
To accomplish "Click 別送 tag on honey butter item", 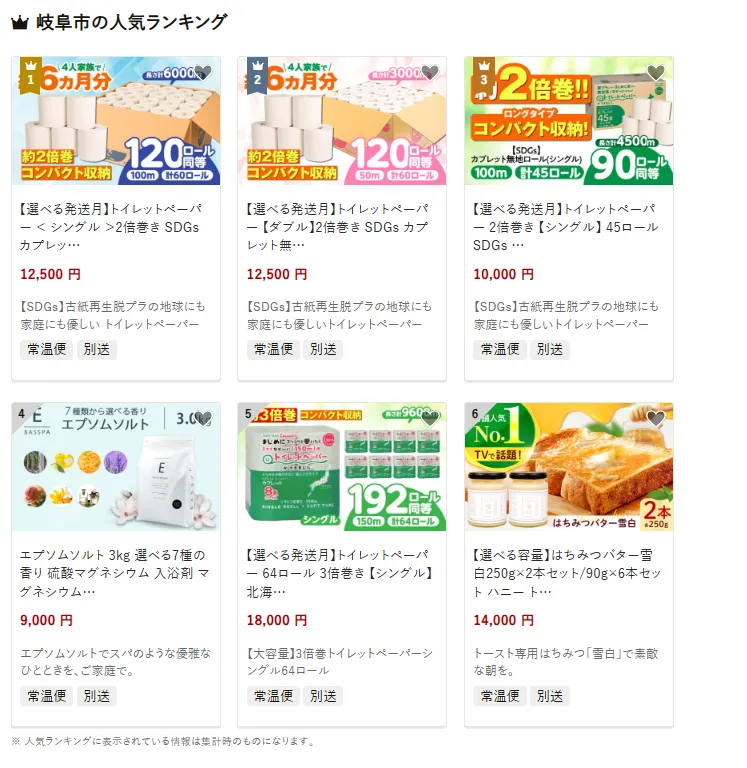I will [550, 696].
